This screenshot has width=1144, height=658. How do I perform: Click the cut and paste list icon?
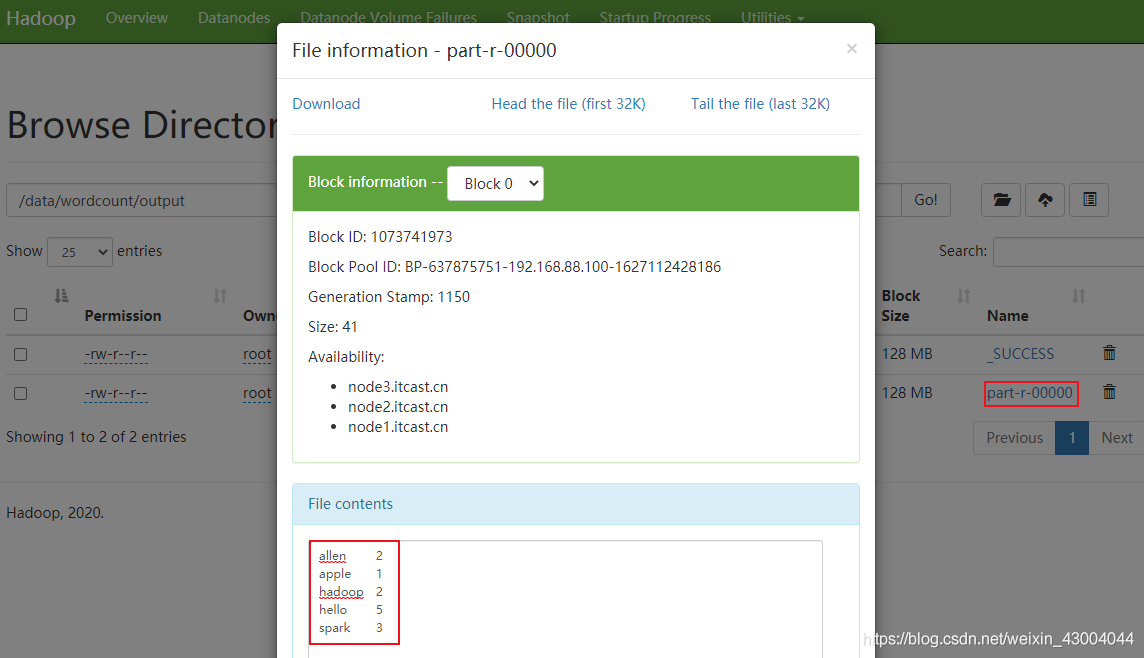pos(1089,200)
